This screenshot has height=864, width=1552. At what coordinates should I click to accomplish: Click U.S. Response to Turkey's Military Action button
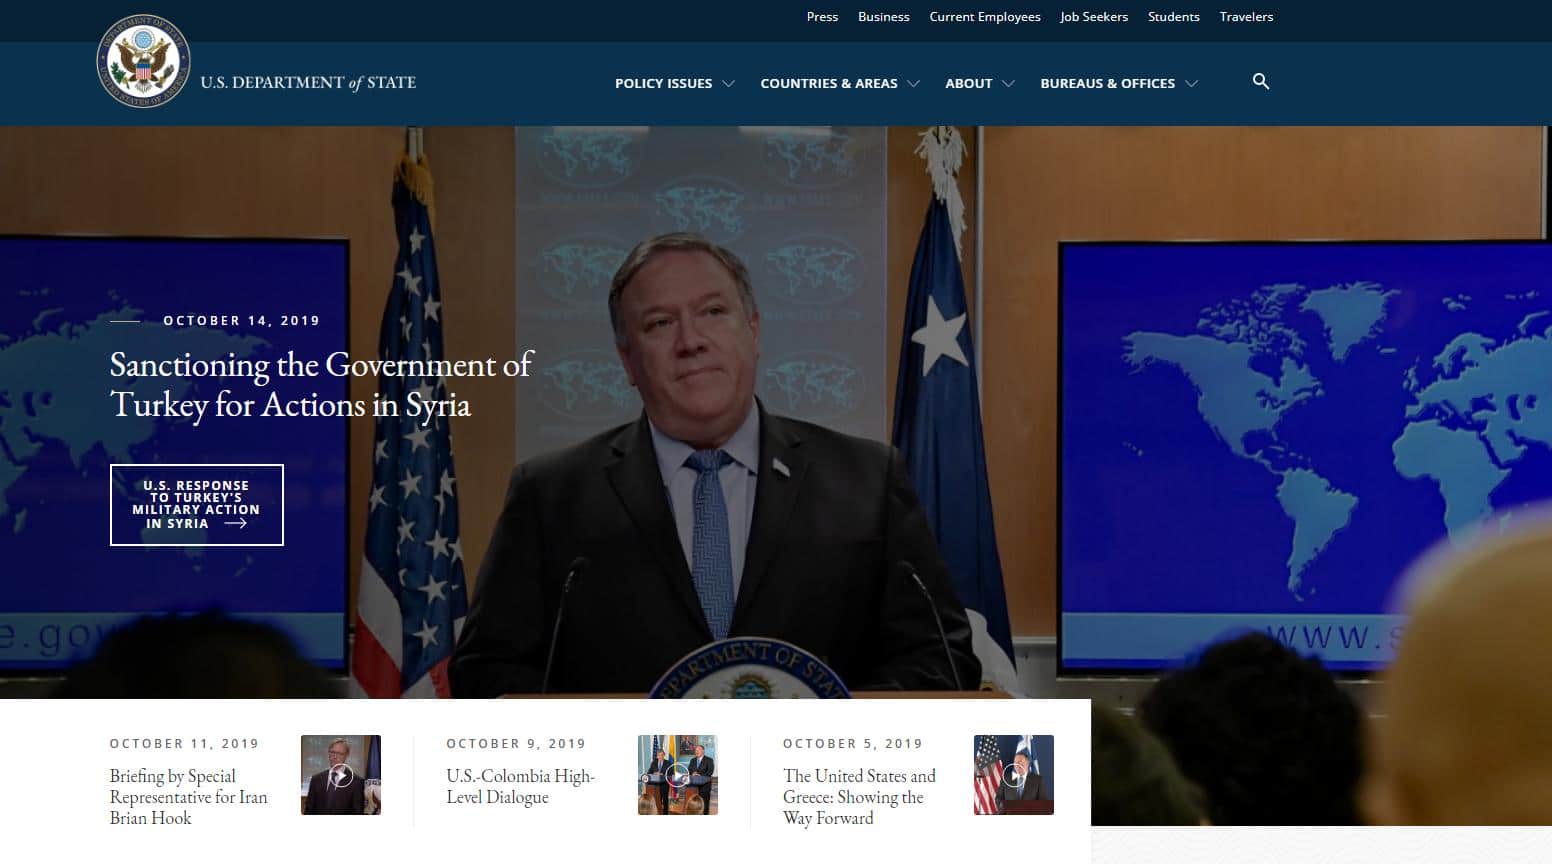click(197, 505)
